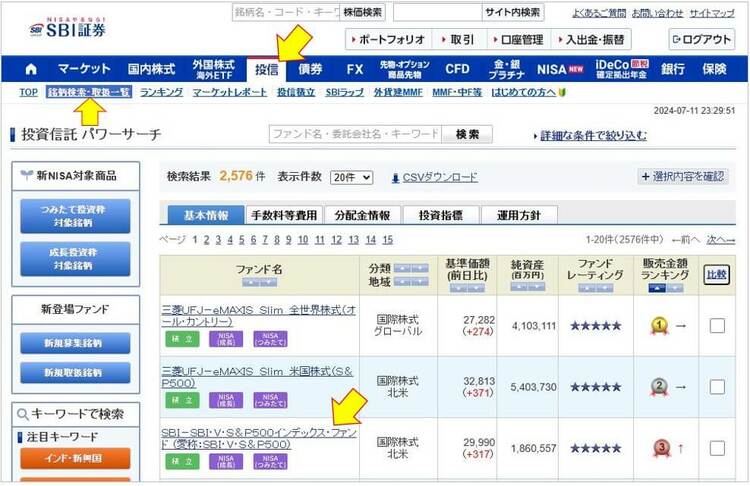Open 銘柄検索・取扱一覧 submenu link
Screen dimensions: 750x486
89,92
